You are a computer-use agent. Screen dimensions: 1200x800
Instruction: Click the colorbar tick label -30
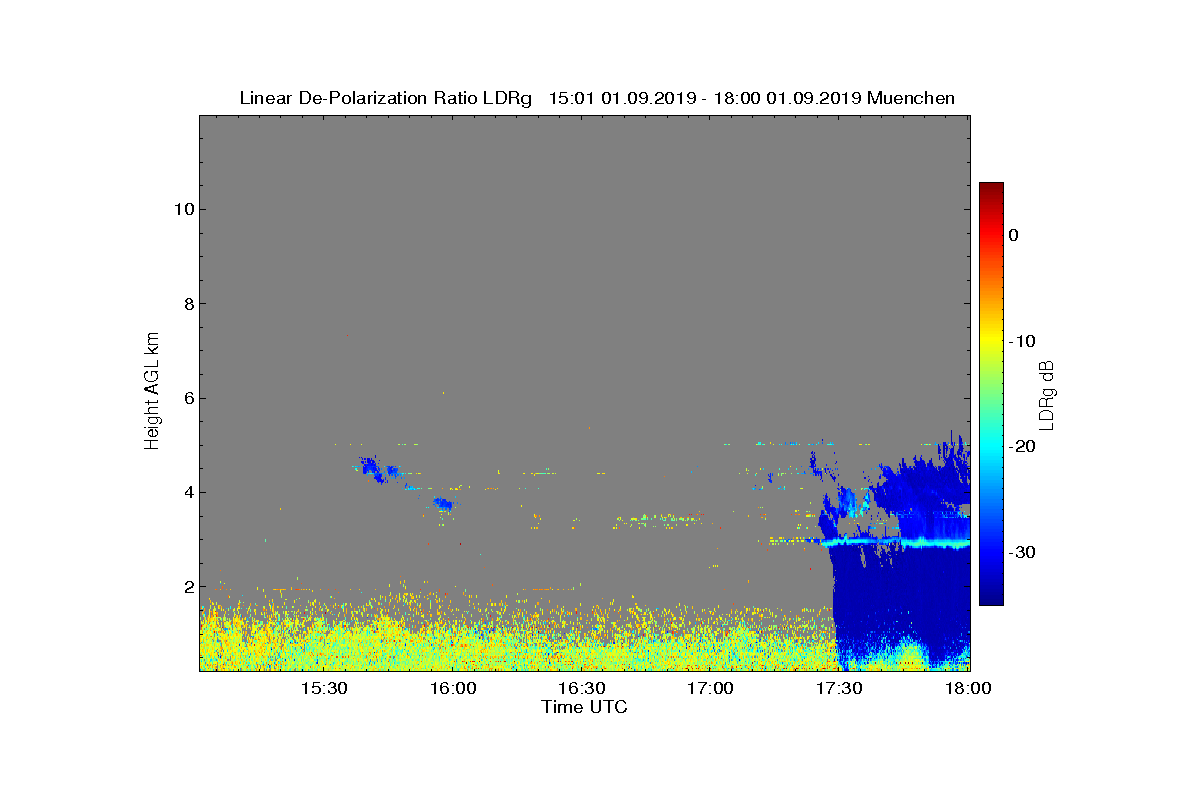[x=1021, y=553]
